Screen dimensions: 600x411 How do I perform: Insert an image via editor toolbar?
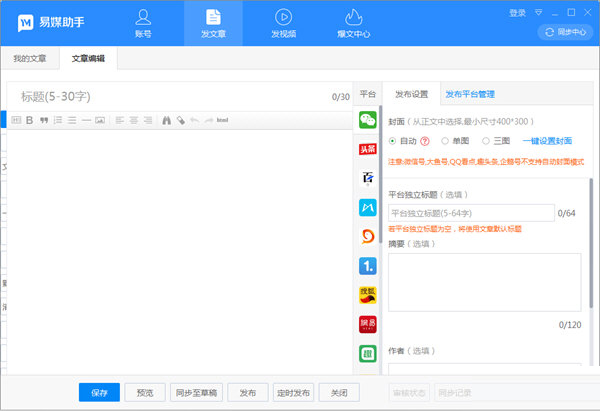pyautogui.click(x=101, y=120)
